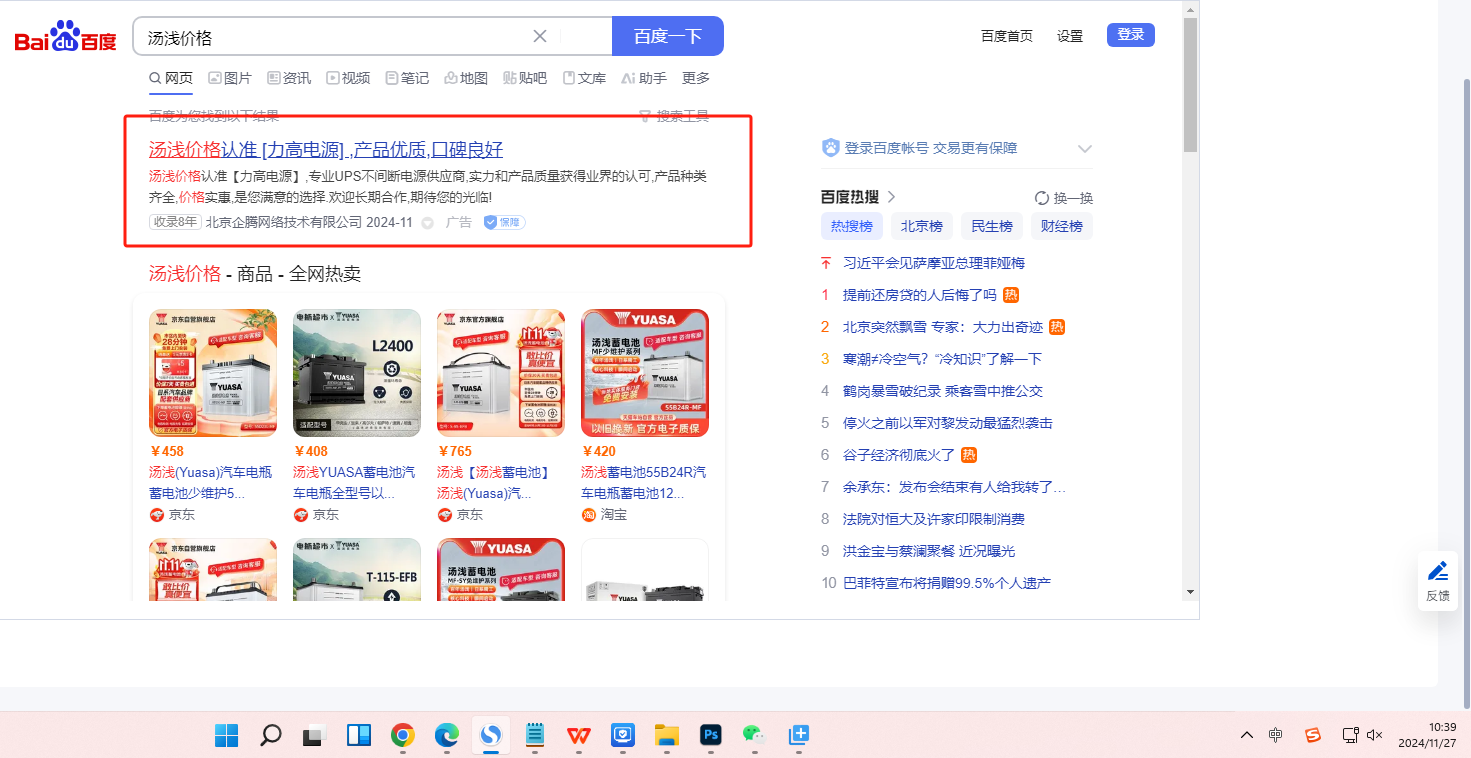Click the 京东 icon under the ¥765 product
The width and height of the screenshot is (1471, 758).
tap(444, 515)
